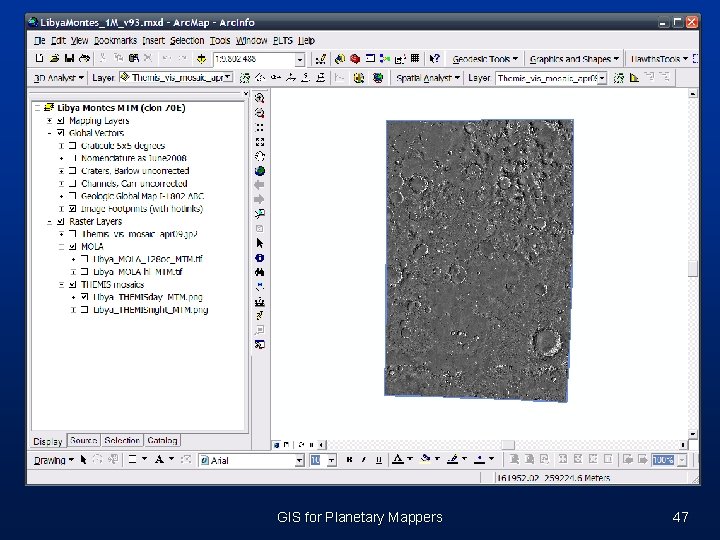Image resolution: width=720 pixels, height=540 pixels.
Task: Open the 3D Analyst menu dropdown
Action: pyautogui.click(x=59, y=78)
